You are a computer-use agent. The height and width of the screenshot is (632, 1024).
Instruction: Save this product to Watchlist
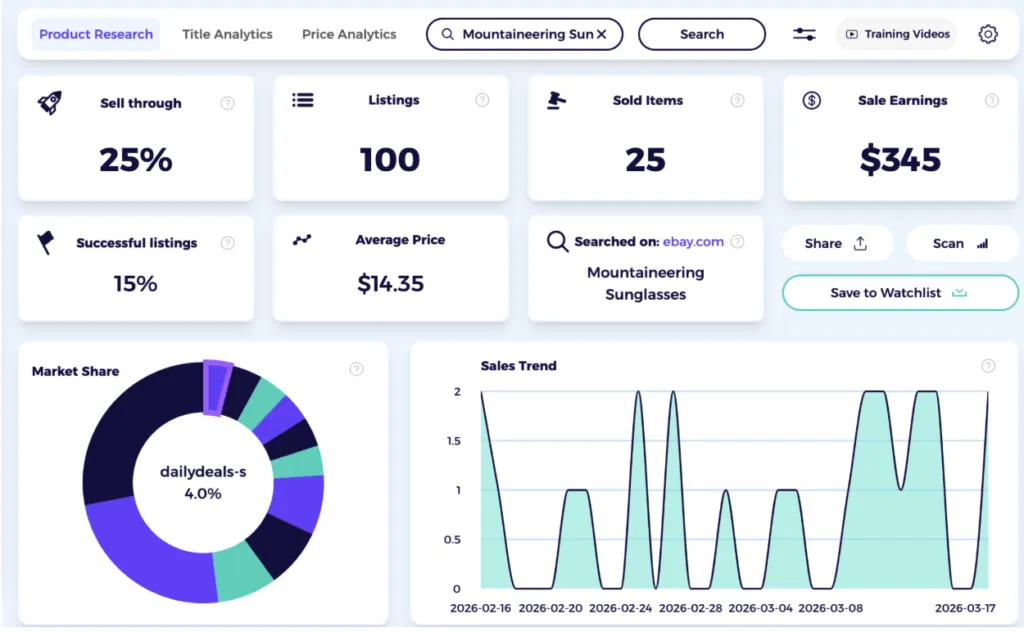[x=899, y=292]
